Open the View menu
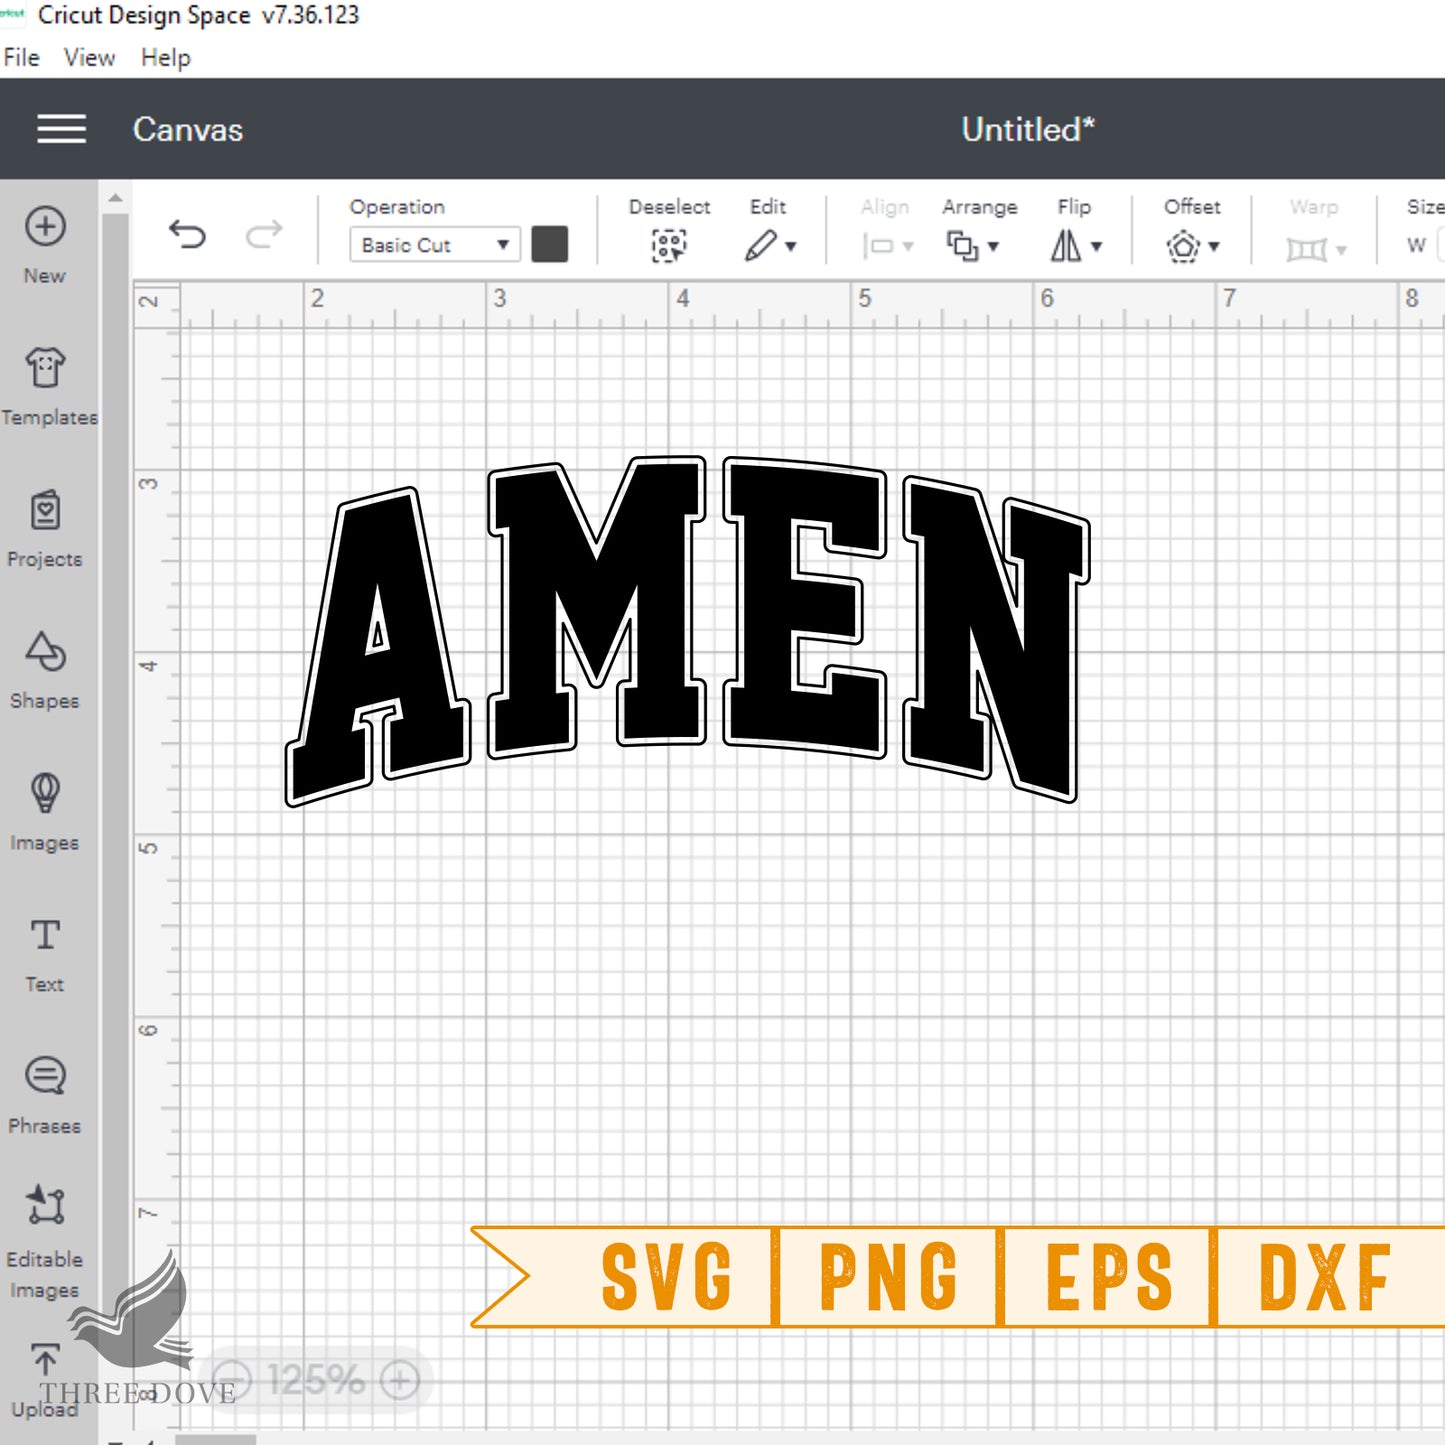 (90, 57)
